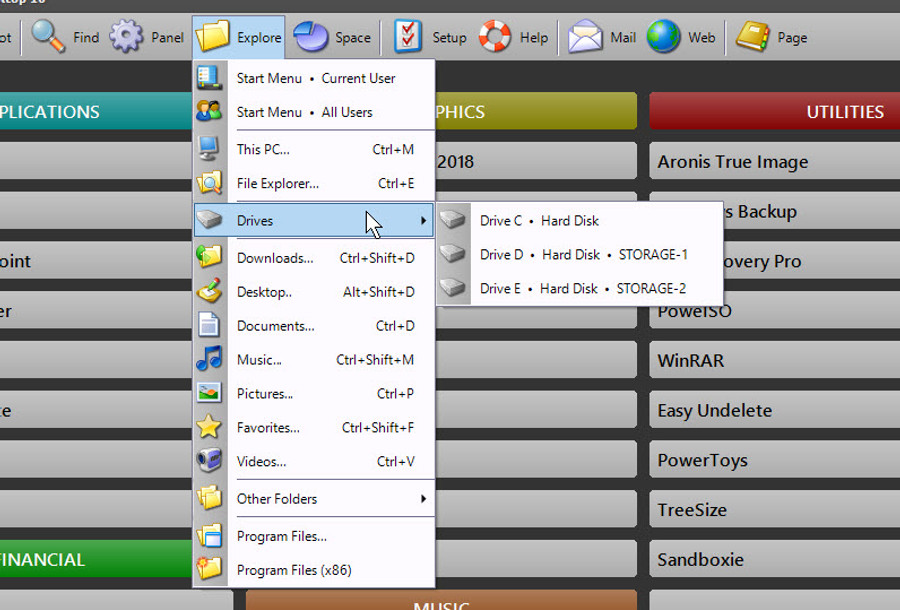Open the Help lifebuoy icon
The height and width of the screenshot is (610, 900).
(x=495, y=37)
